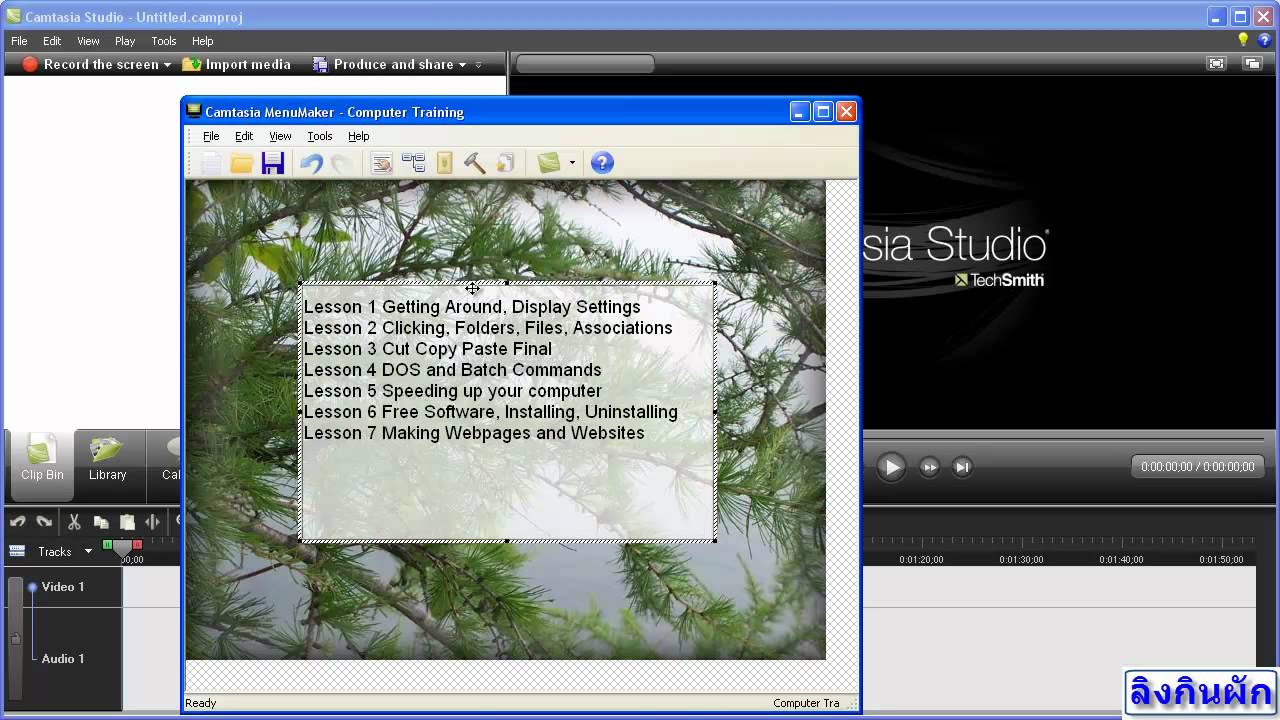The image size is (1280, 720).
Task: Open the File menu in MenuMaker
Action: 211,136
